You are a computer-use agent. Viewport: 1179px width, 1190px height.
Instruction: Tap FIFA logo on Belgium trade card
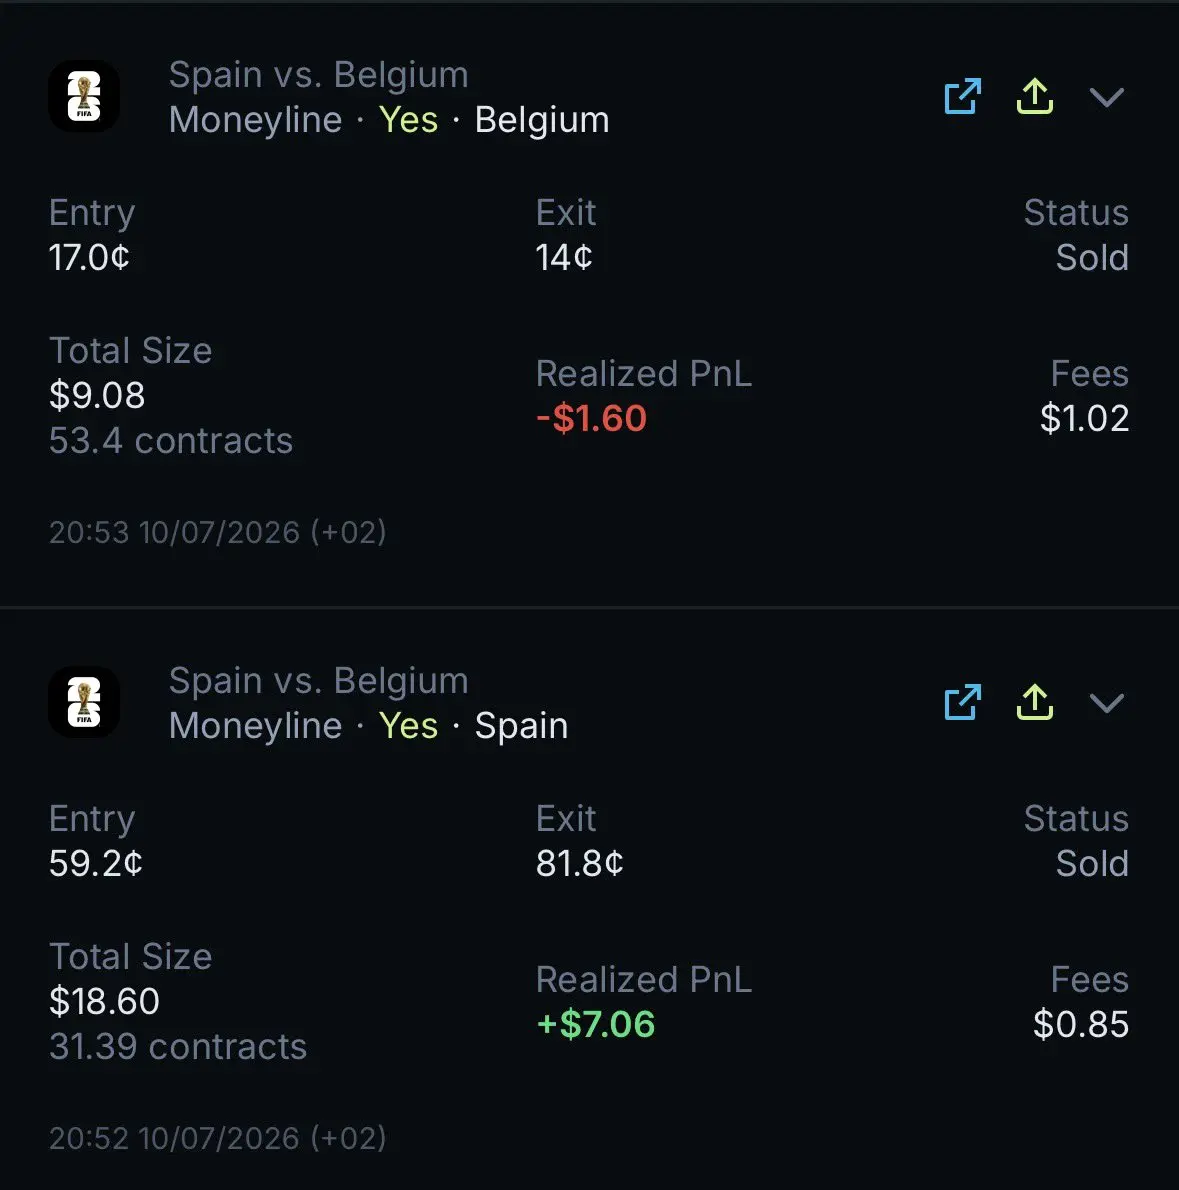click(84, 96)
